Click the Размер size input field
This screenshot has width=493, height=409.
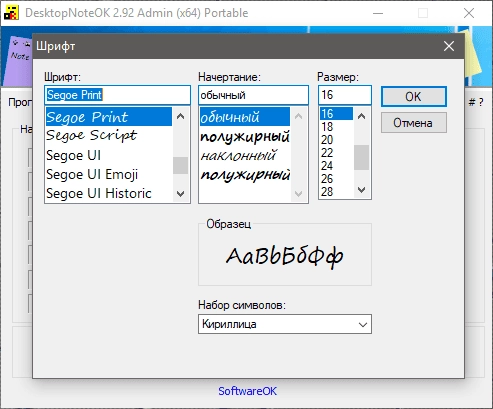click(345, 95)
